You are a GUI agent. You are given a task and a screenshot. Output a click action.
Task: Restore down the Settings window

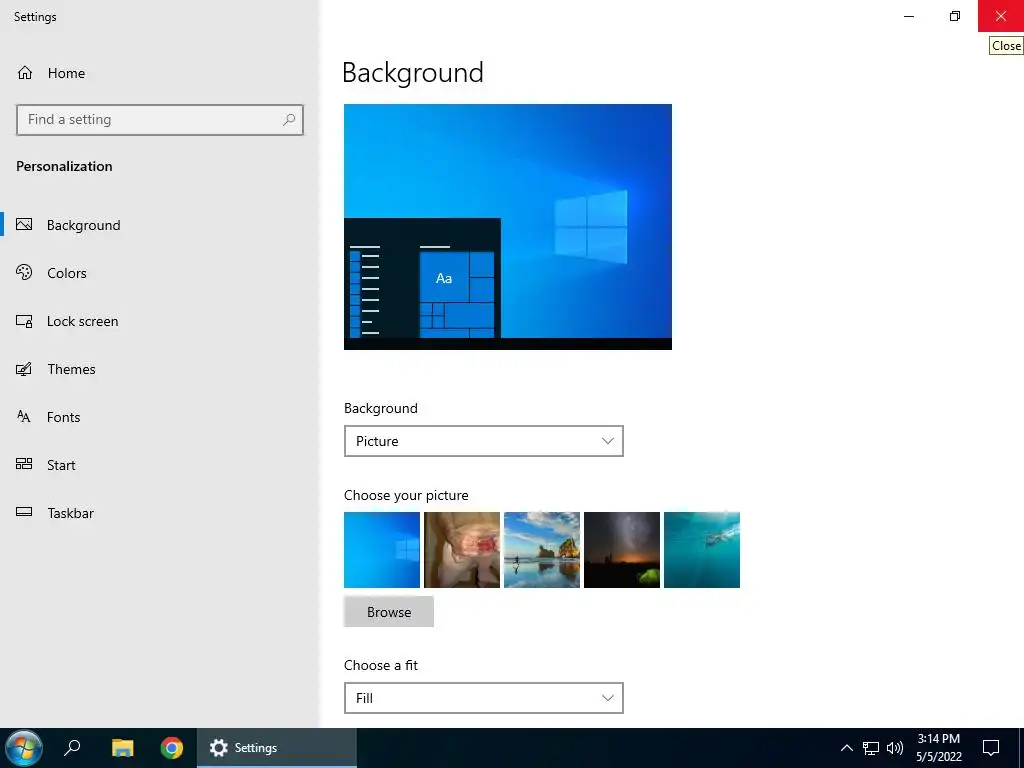point(955,16)
